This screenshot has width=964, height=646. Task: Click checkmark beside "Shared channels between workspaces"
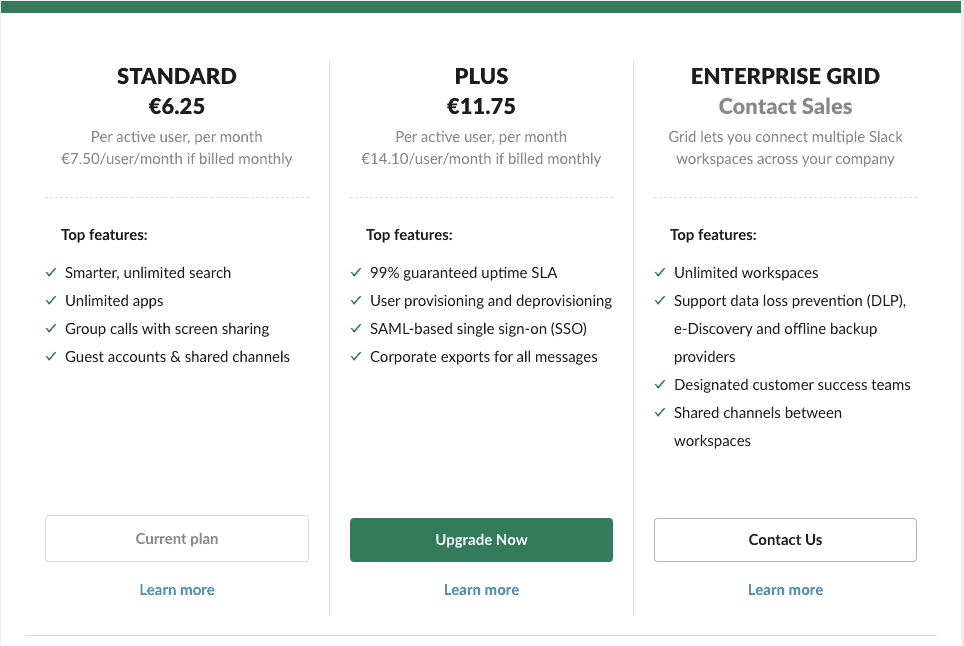pos(659,412)
